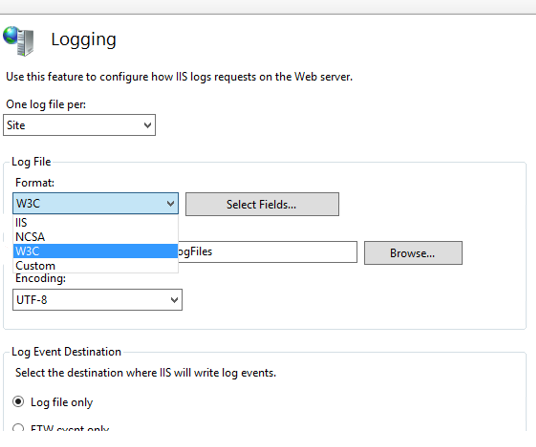The width and height of the screenshot is (536, 447).
Task: Click the Log Event Destination group label
Action: (x=66, y=352)
